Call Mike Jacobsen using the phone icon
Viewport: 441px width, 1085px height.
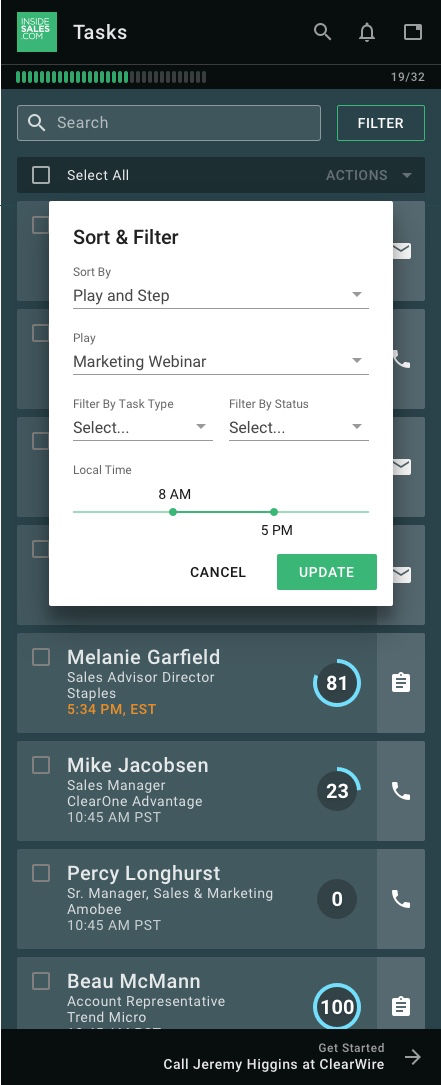[x=401, y=791]
